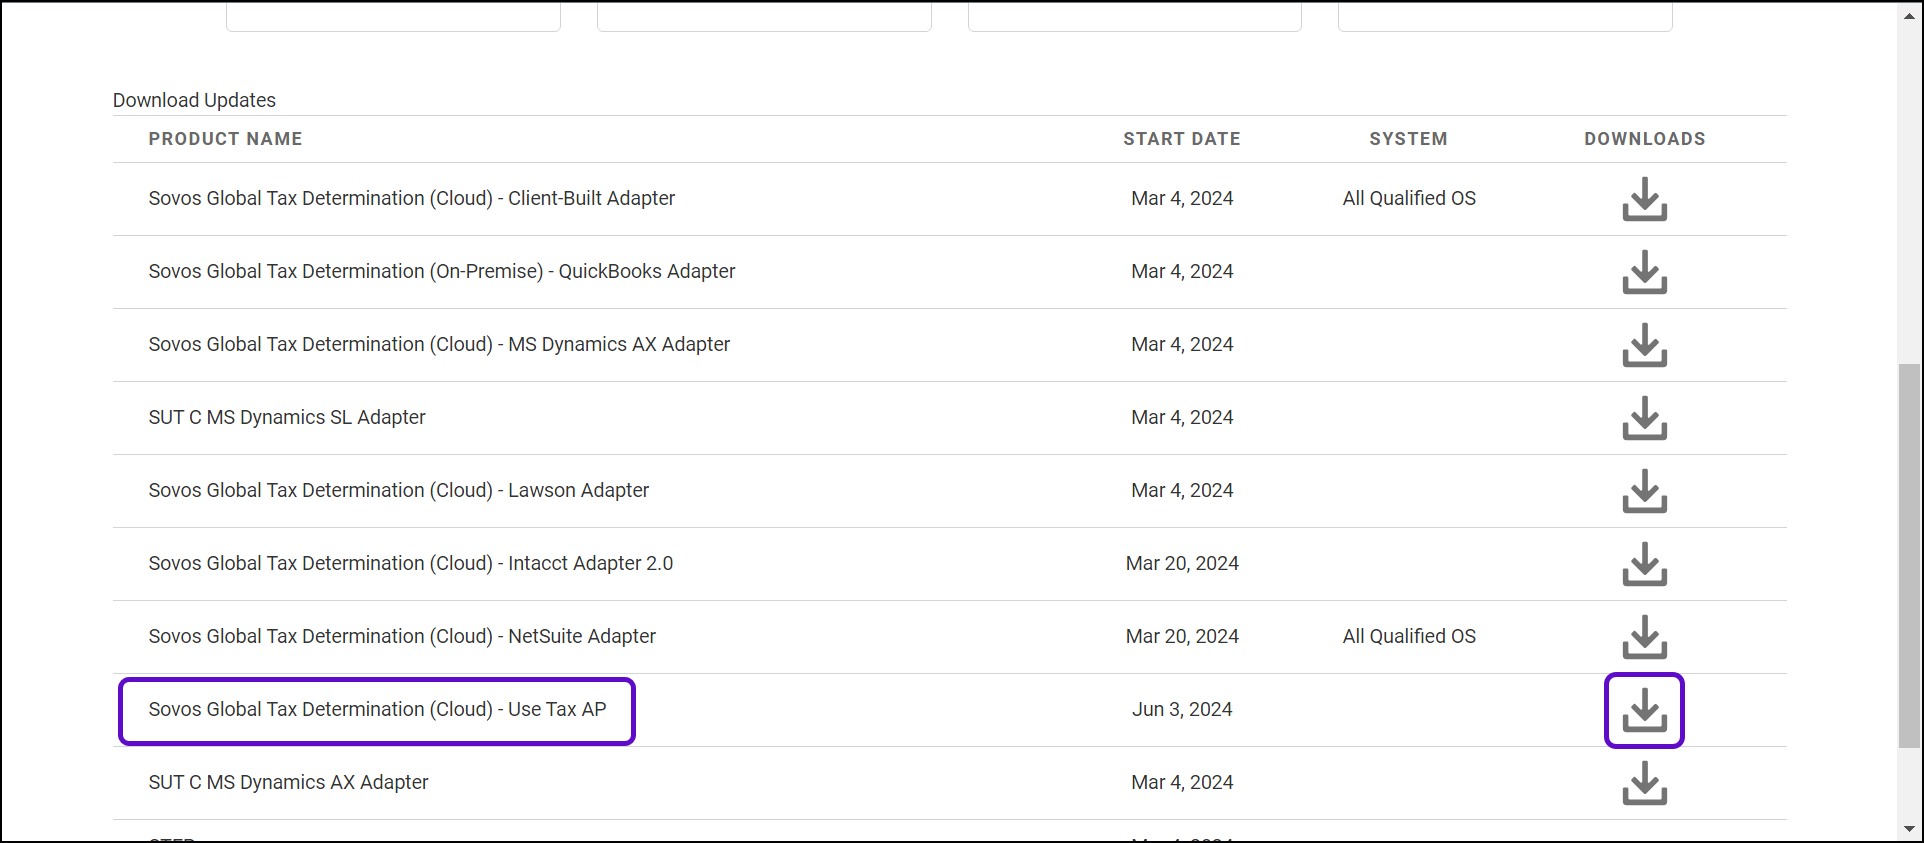Select the Use Tax AP product name
The height and width of the screenshot is (843, 1924).
(x=377, y=710)
